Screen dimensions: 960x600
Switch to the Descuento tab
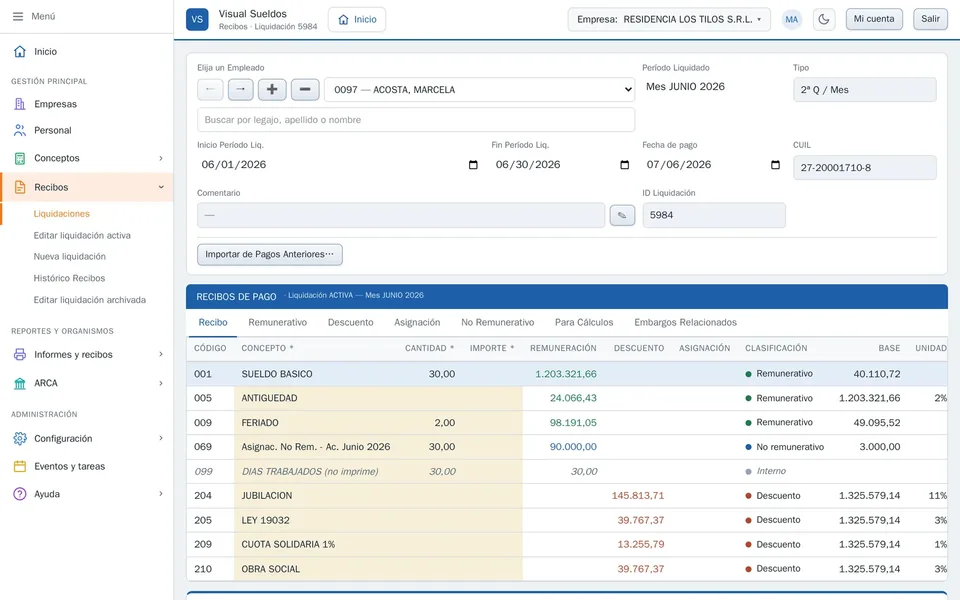pos(350,323)
